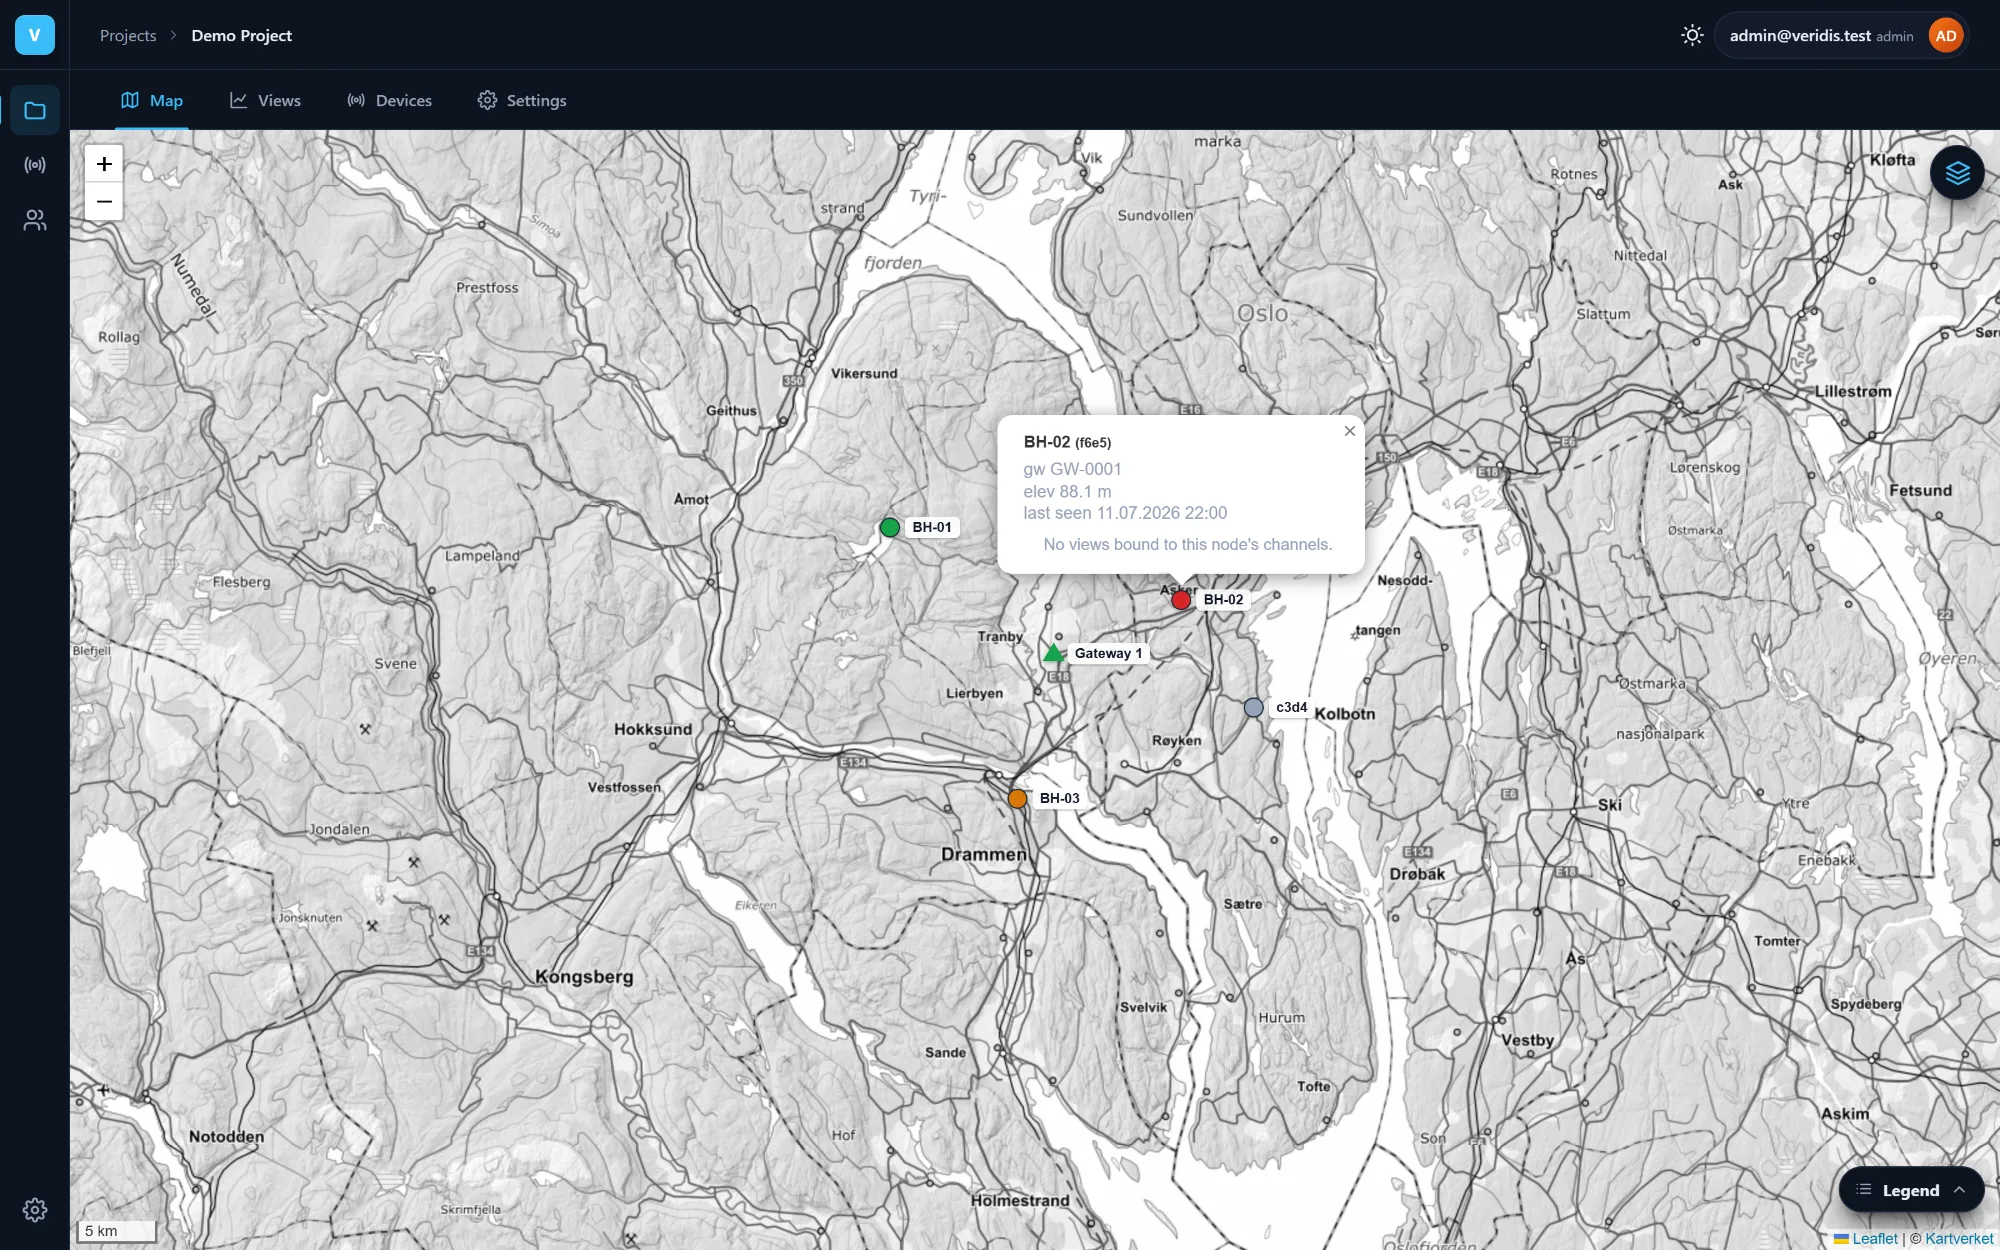This screenshot has height=1250, width=2000.
Task: Open the projects folder sidebar icon
Action: click(x=35, y=110)
